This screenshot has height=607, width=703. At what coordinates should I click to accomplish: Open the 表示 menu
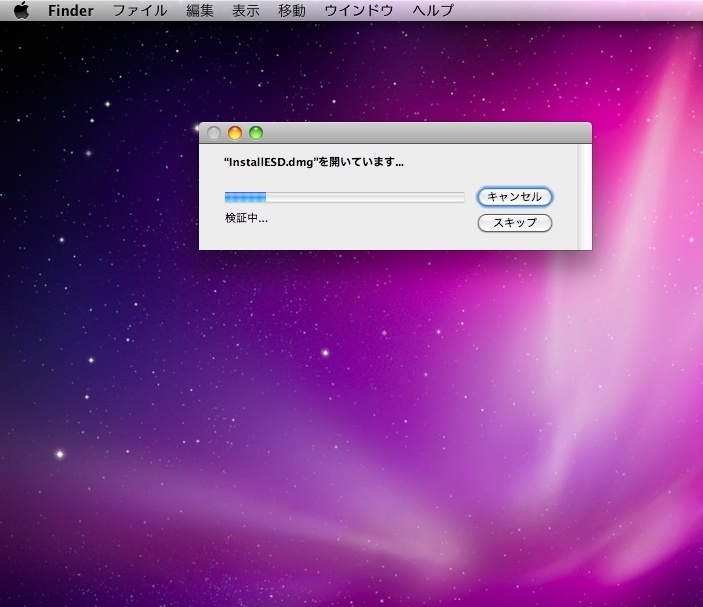(246, 11)
